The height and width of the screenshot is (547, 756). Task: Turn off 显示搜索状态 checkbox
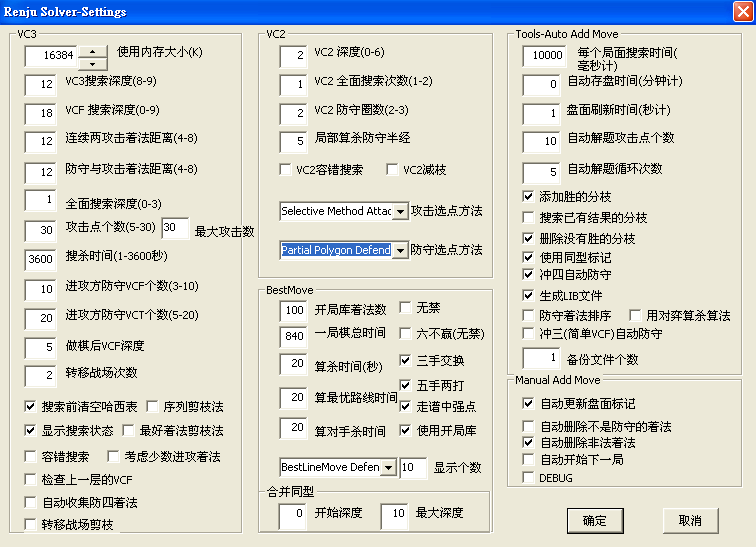coord(30,430)
